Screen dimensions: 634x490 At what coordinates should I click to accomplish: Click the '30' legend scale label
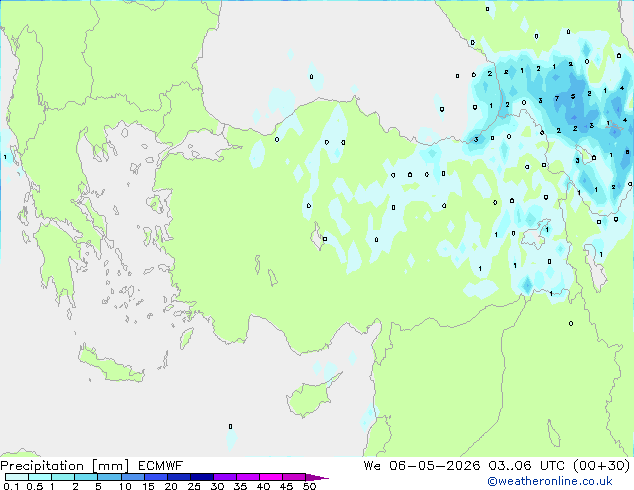(217, 486)
